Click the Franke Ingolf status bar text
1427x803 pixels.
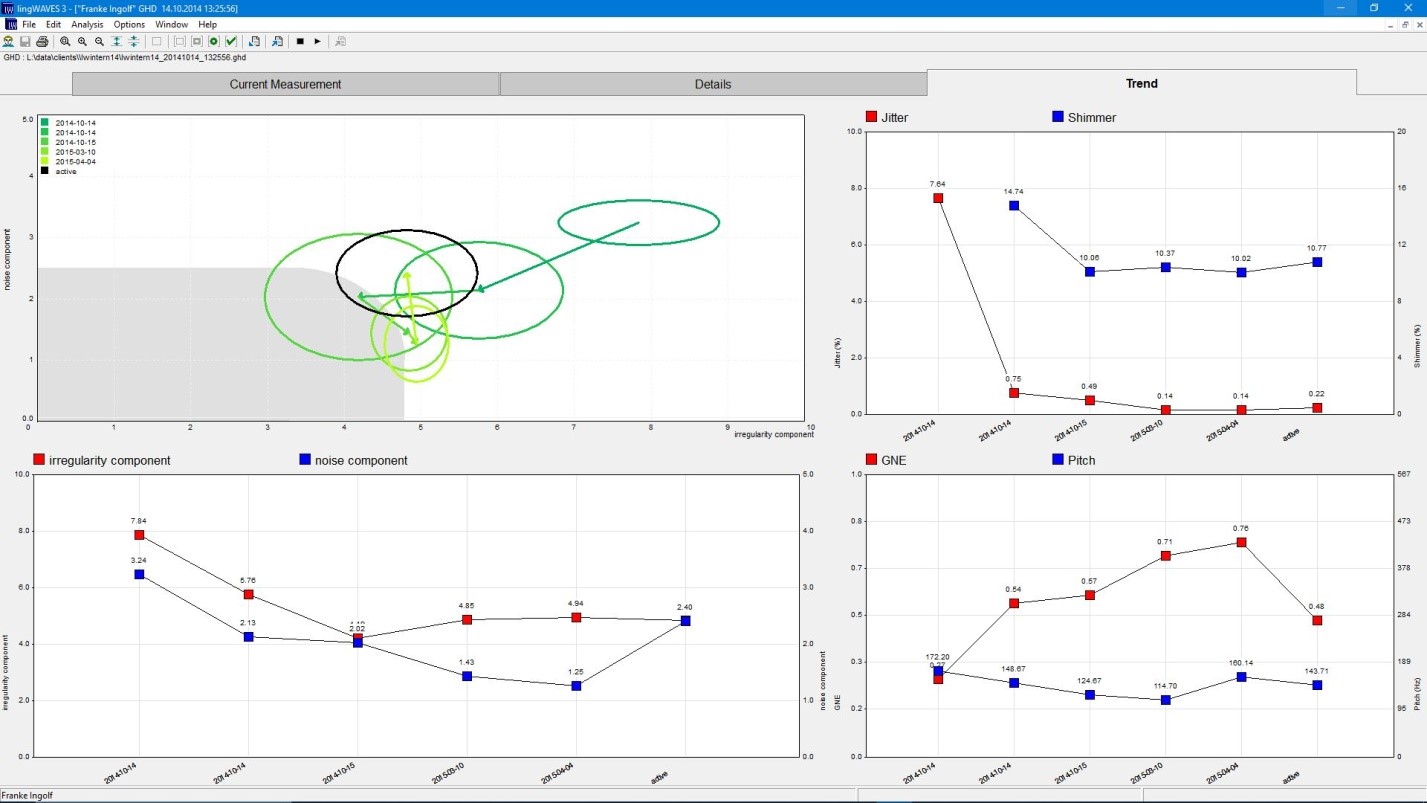27,795
